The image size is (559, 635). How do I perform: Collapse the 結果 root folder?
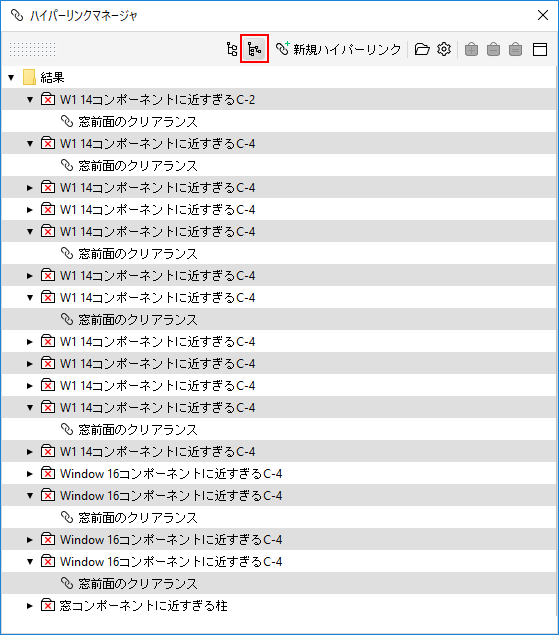click(11, 77)
